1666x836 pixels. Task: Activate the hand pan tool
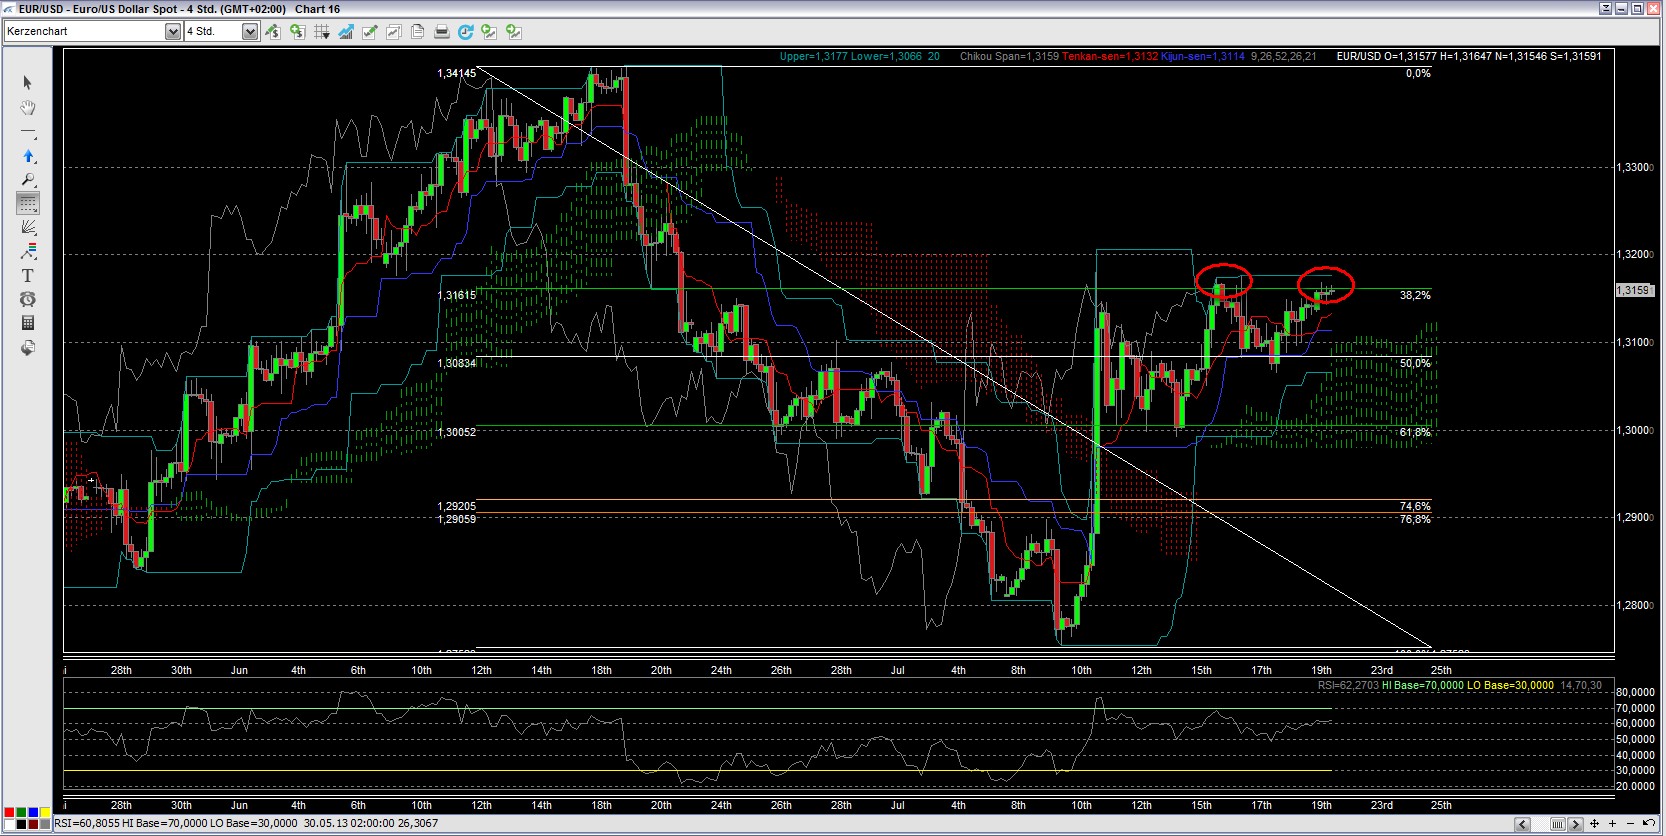point(28,108)
